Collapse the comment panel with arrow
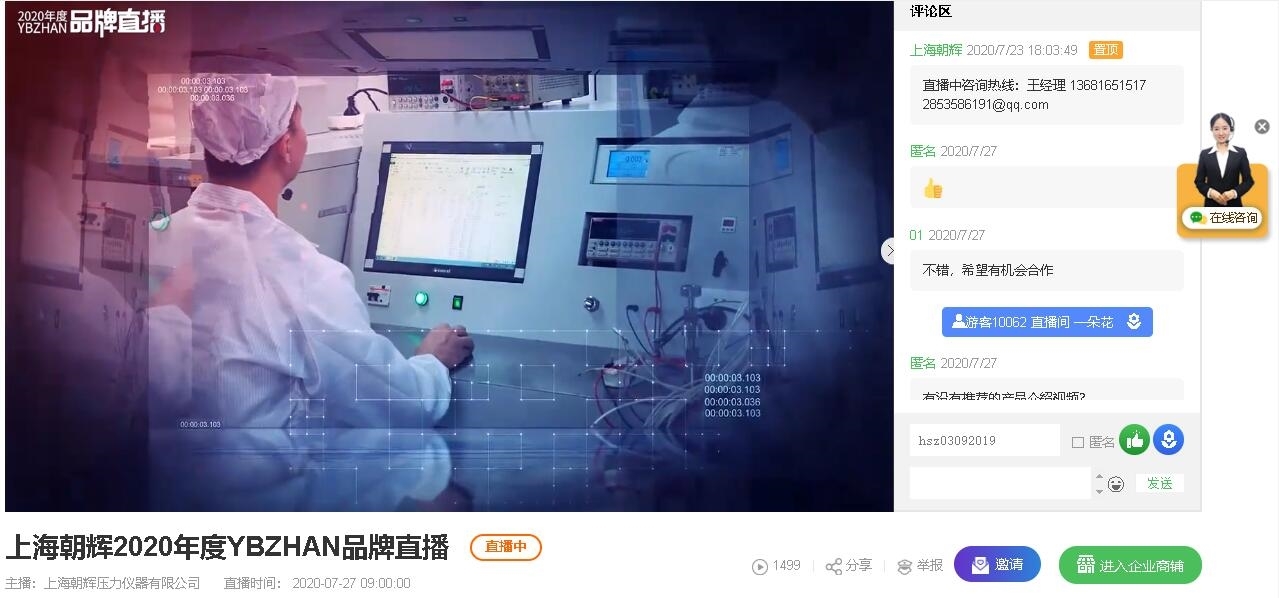This screenshot has width=1279, height=598. [888, 251]
